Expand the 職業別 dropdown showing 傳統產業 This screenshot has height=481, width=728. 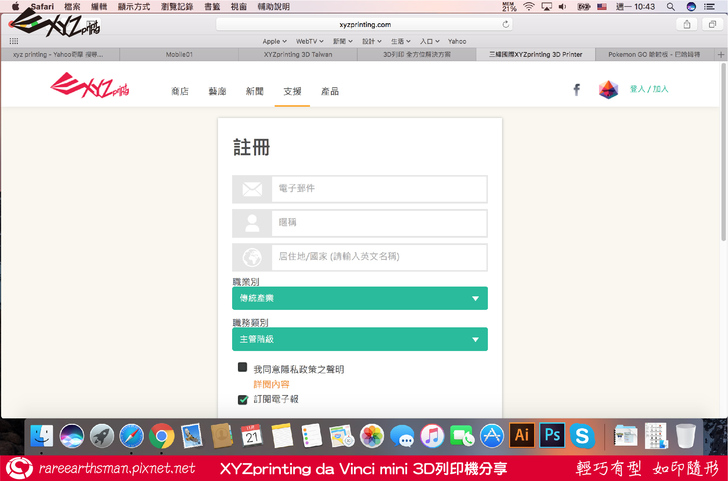(x=360, y=298)
